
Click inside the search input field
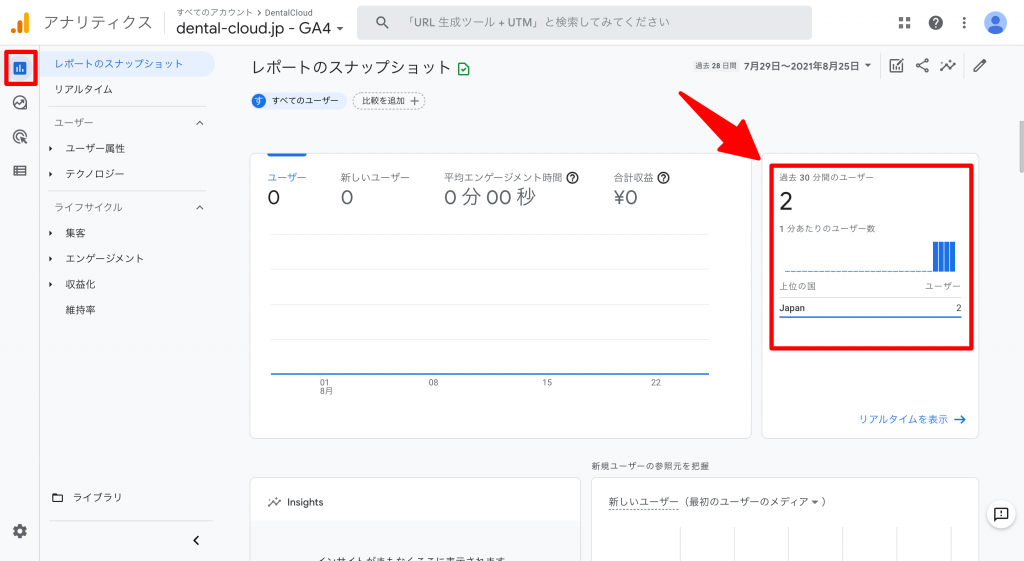click(584, 23)
